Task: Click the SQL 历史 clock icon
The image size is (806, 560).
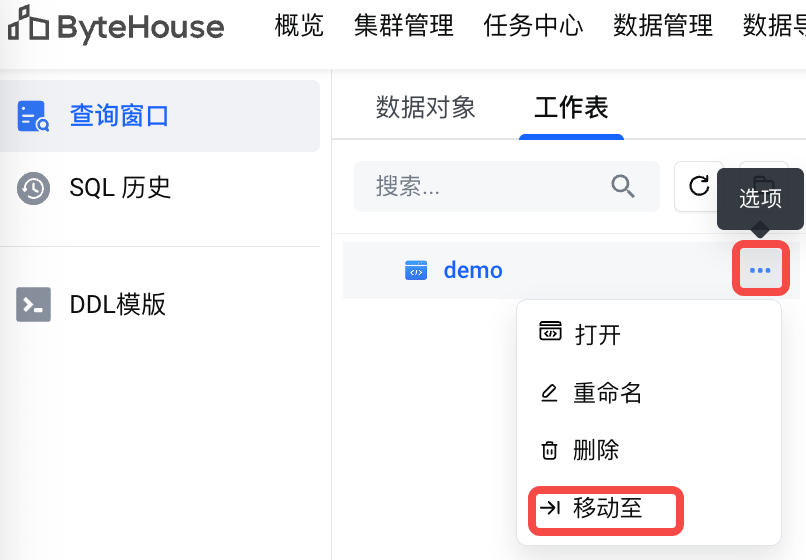Action: pyautogui.click(x=33, y=188)
